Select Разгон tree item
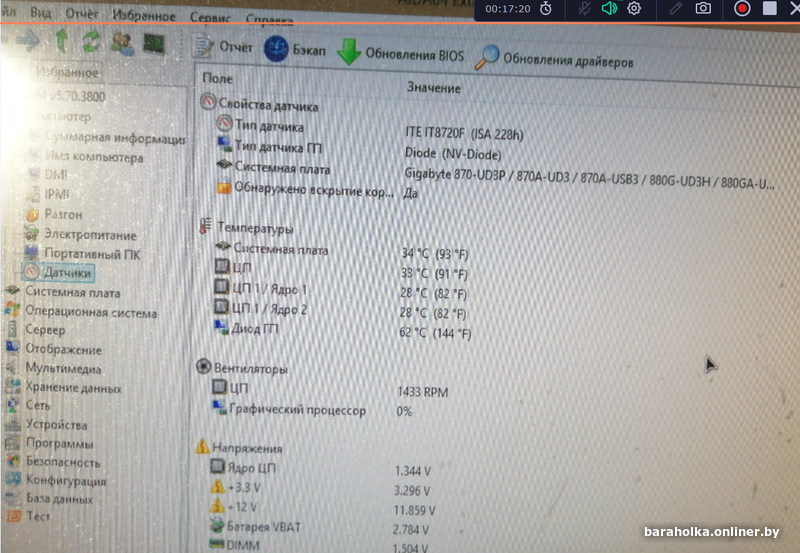This screenshot has width=800, height=553. (x=55, y=214)
